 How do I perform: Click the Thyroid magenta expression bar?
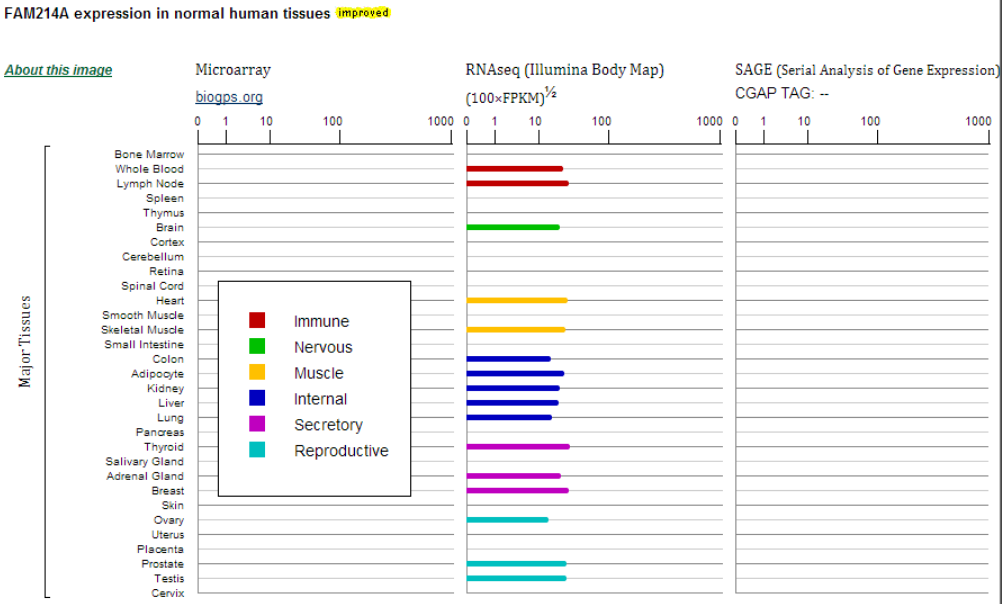[x=517, y=446]
